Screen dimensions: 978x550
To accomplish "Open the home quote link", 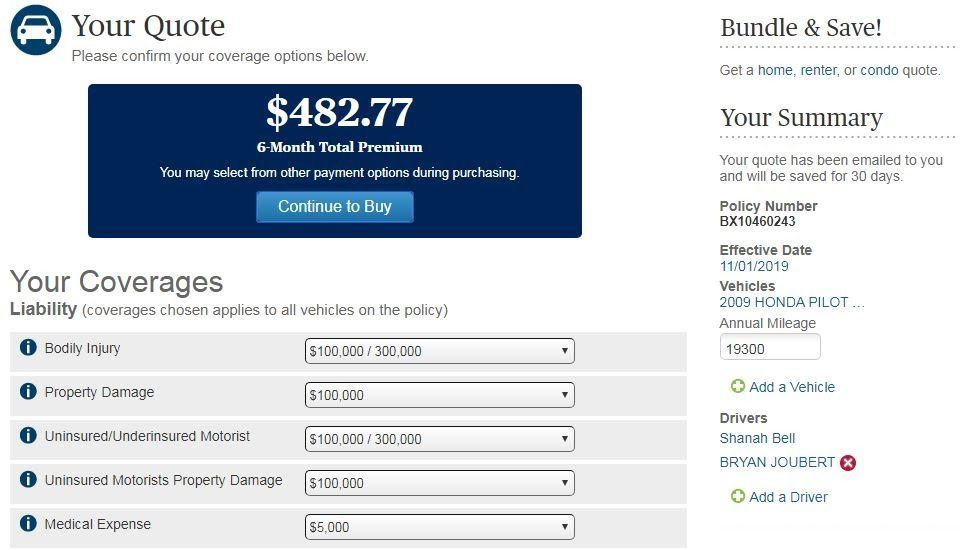I will (x=775, y=70).
